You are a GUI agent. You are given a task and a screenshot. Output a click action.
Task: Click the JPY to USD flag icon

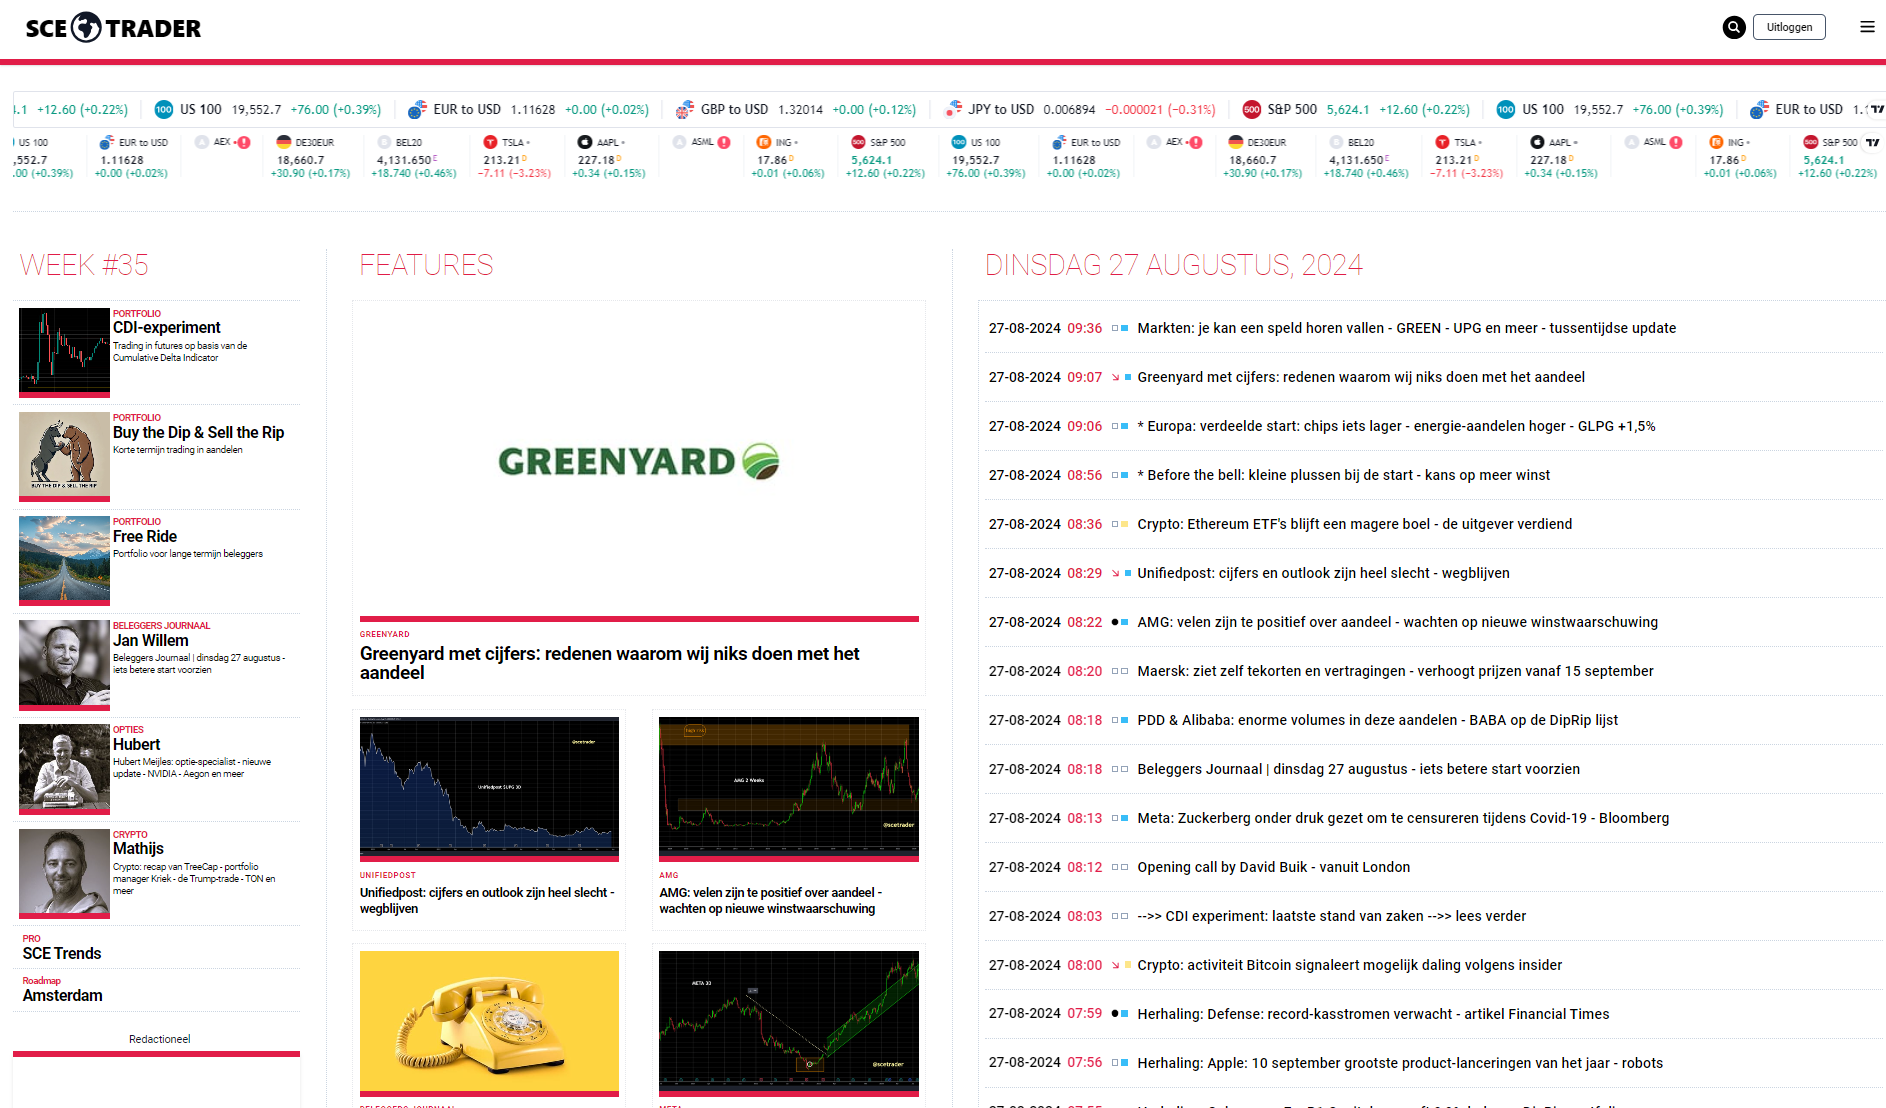[x=953, y=109]
